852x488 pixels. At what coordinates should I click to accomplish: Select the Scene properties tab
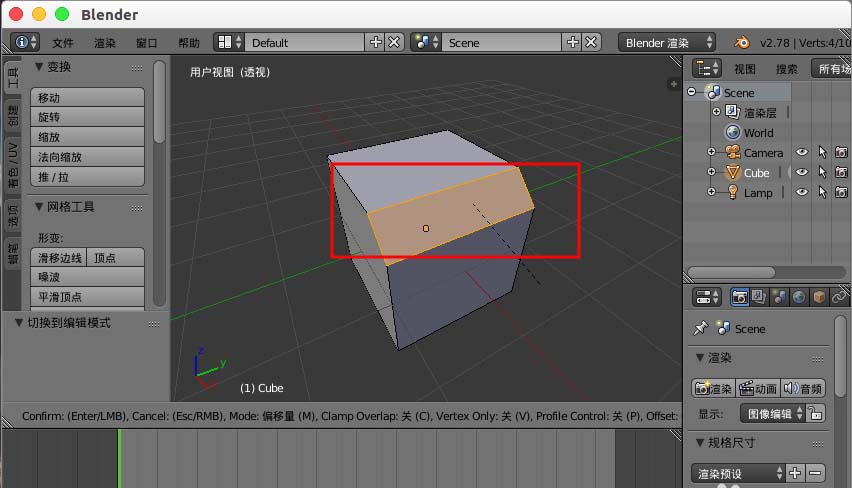pyautogui.click(x=779, y=297)
